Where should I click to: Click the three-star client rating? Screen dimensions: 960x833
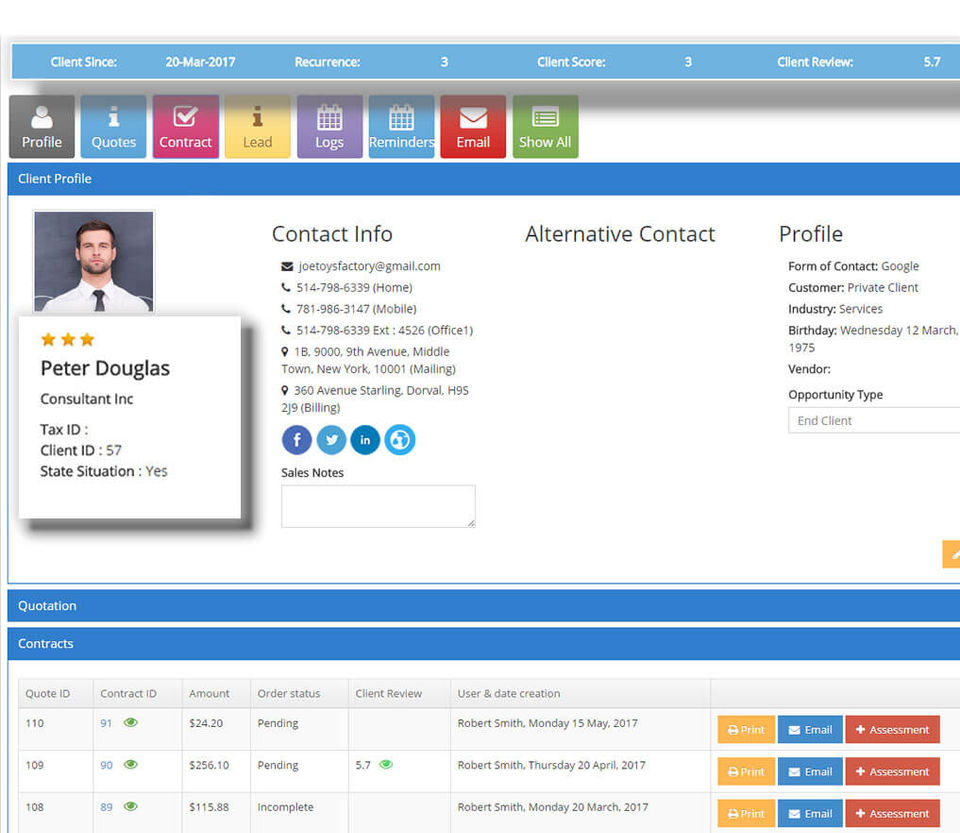pyautogui.click(x=67, y=339)
